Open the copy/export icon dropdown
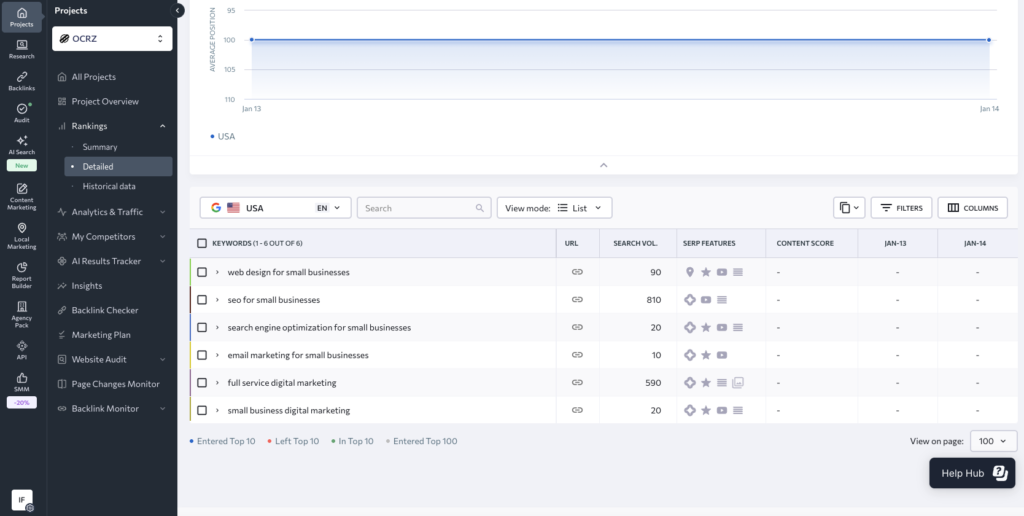Screen dimensions: 1024x516 tap(848, 208)
